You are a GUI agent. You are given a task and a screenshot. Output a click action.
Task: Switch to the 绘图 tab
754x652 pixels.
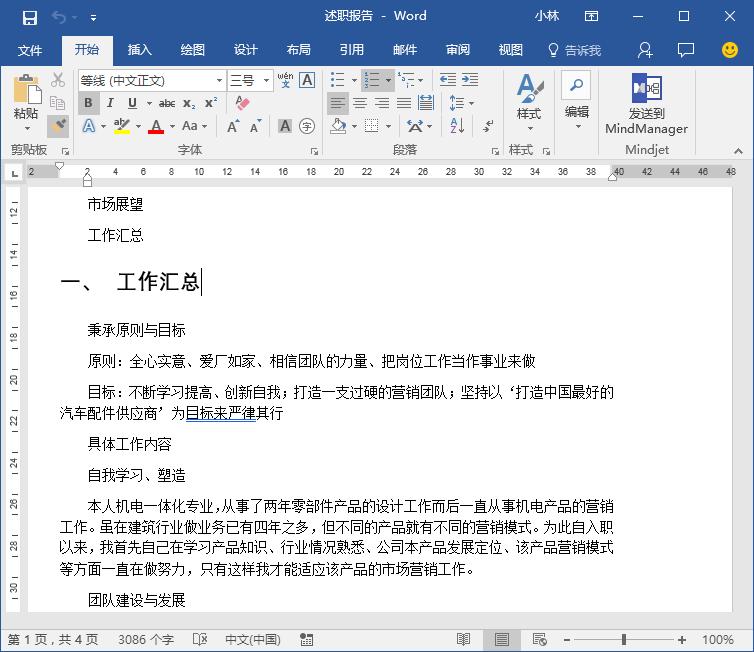point(192,50)
